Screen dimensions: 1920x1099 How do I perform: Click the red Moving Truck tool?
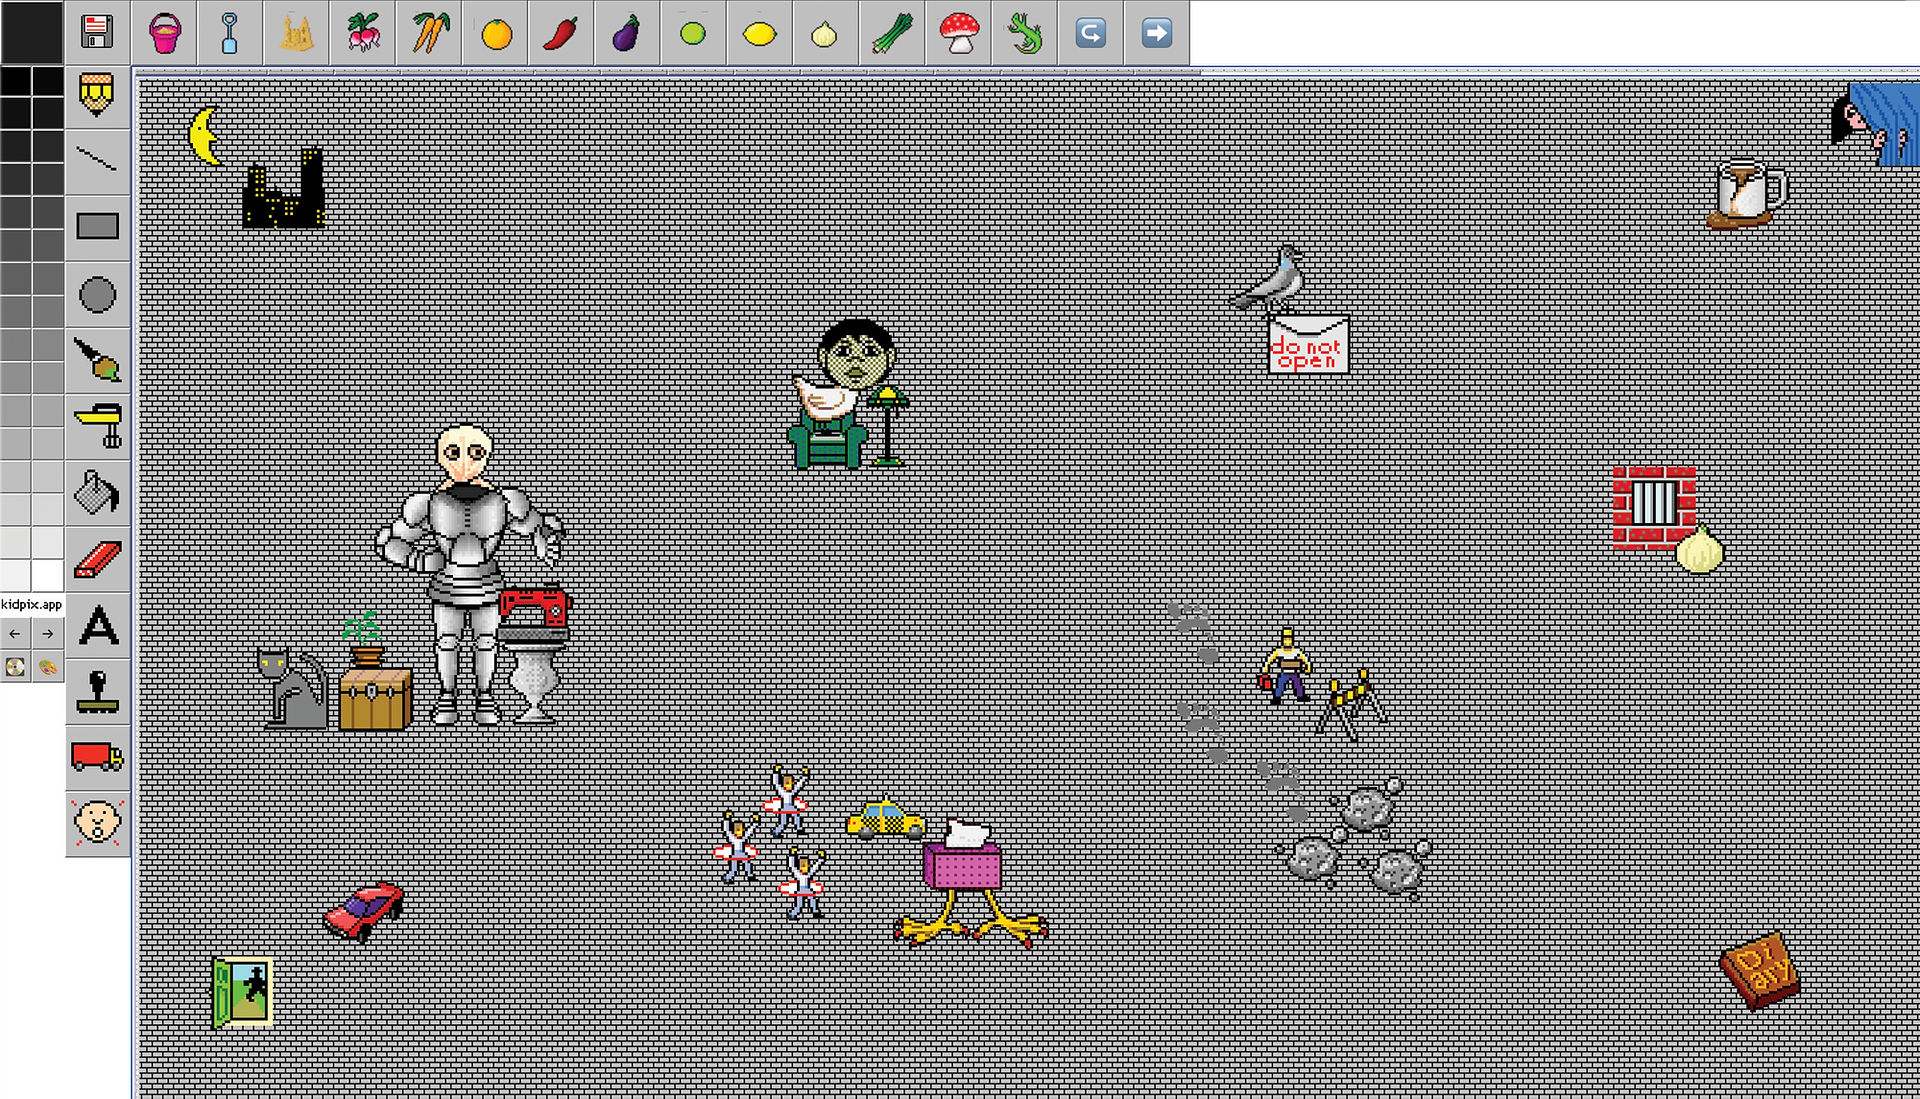[97, 756]
